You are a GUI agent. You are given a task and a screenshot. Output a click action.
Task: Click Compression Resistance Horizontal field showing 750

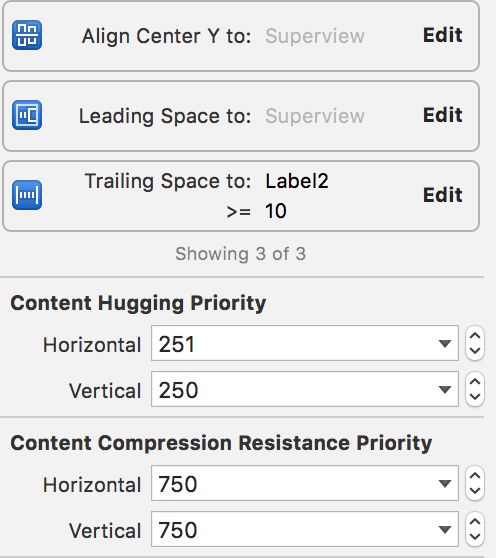tap(305, 483)
